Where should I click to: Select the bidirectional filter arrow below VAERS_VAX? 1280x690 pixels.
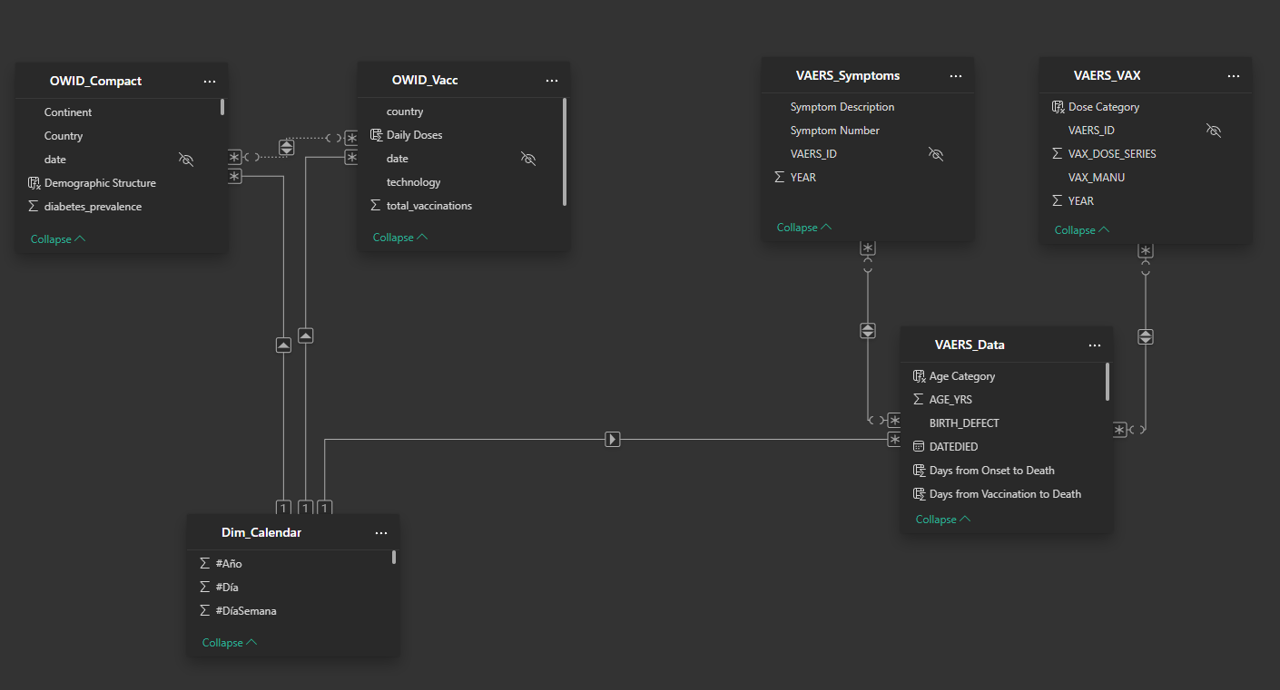(x=1146, y=337)
